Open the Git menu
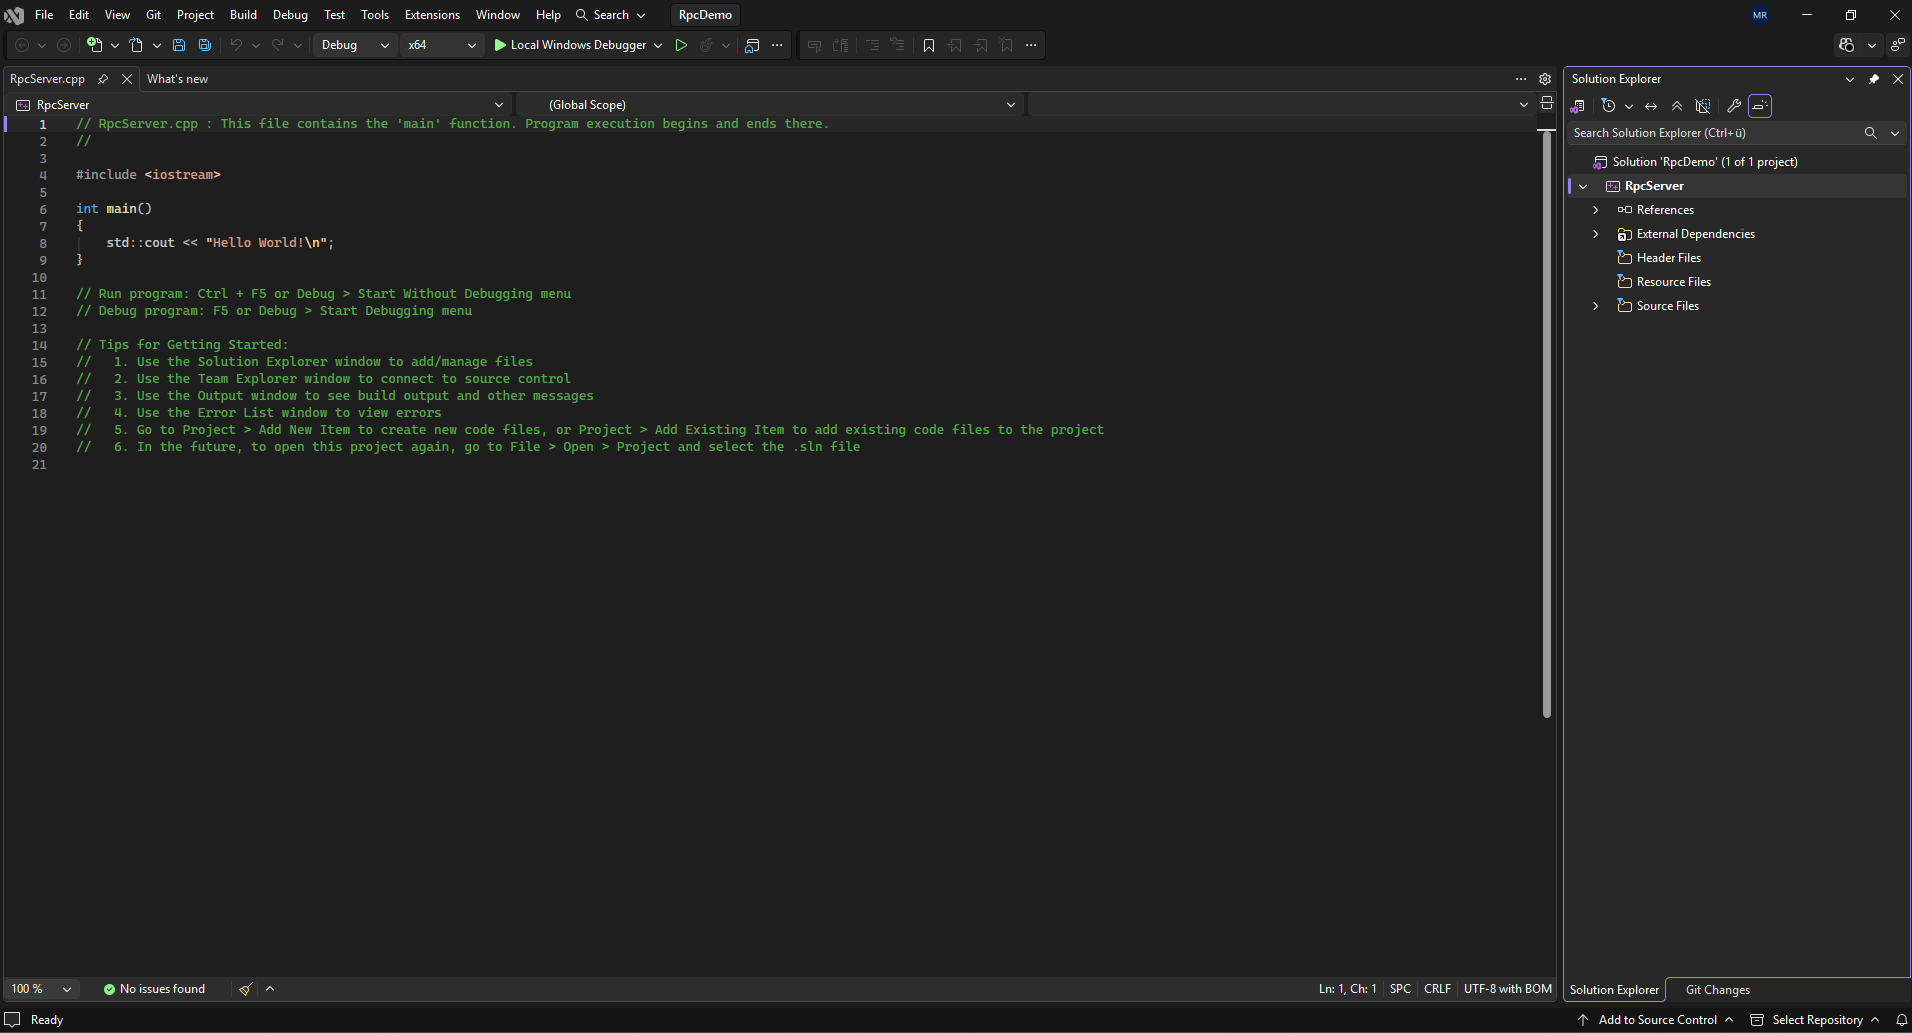 (153, 15)
